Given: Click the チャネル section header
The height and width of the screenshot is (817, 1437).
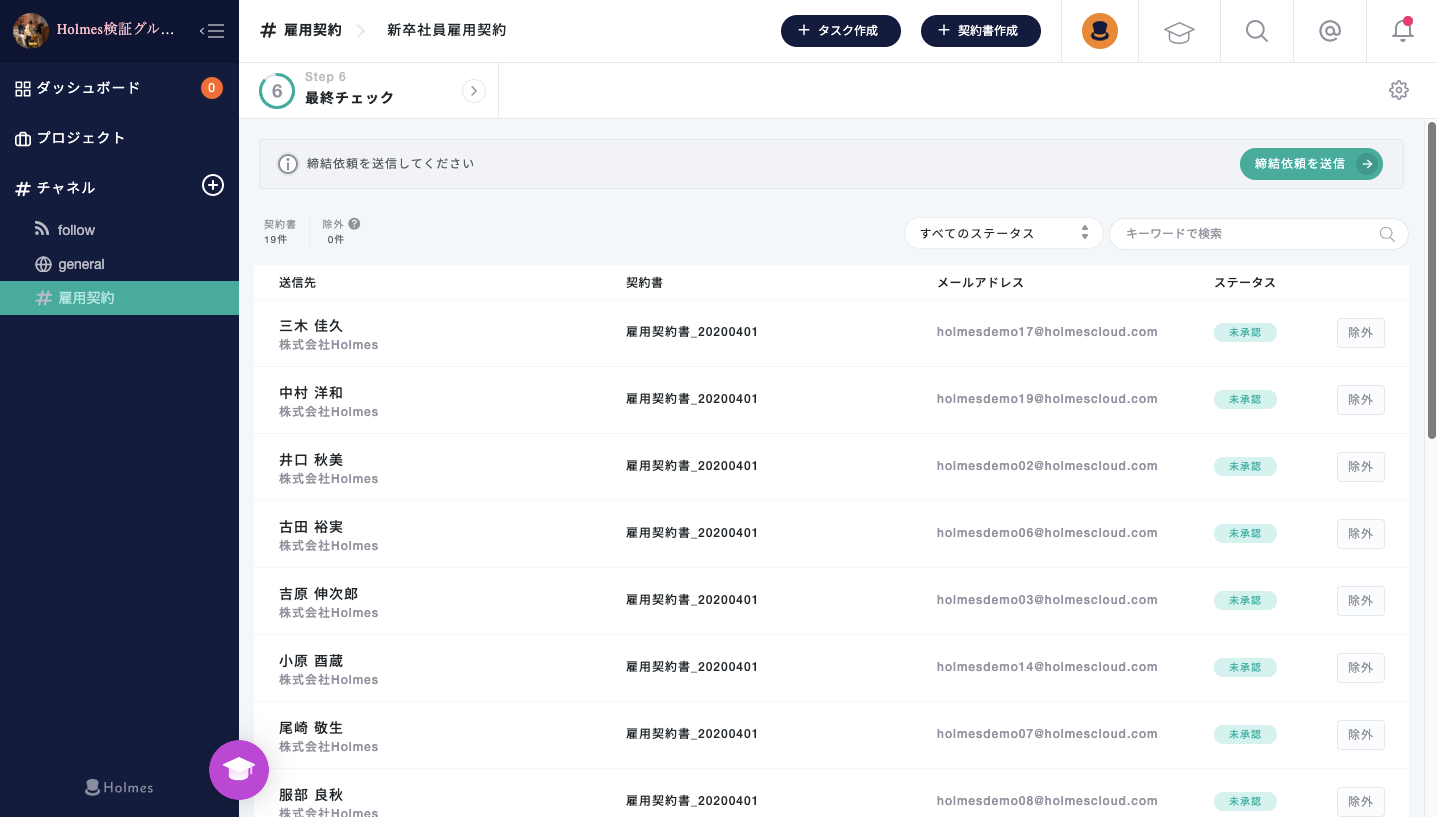Looking at the screenshot, I should [66, 188].
